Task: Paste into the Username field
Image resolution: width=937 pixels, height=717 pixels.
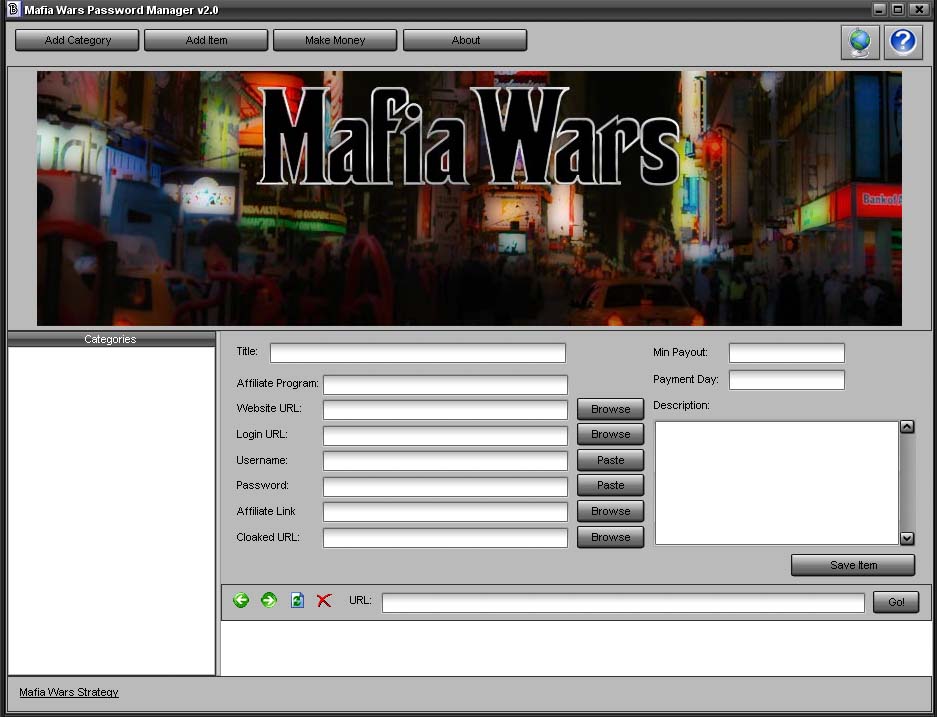Action: [x=610, y=460]
